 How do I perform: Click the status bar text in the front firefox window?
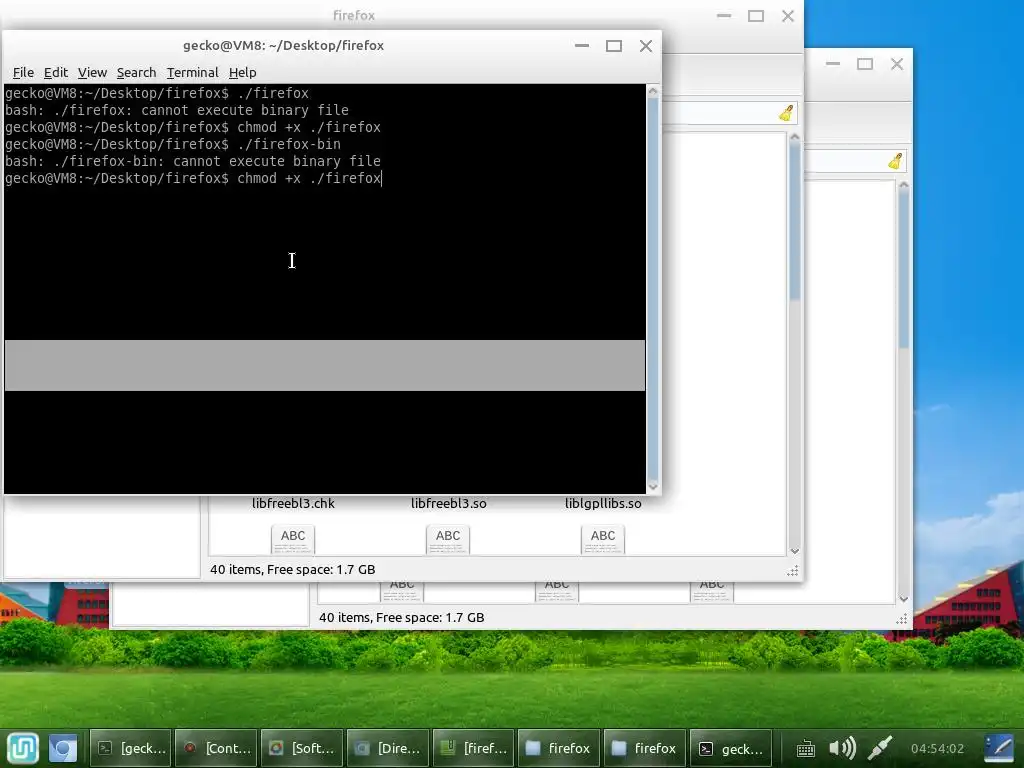pos(293,569)
